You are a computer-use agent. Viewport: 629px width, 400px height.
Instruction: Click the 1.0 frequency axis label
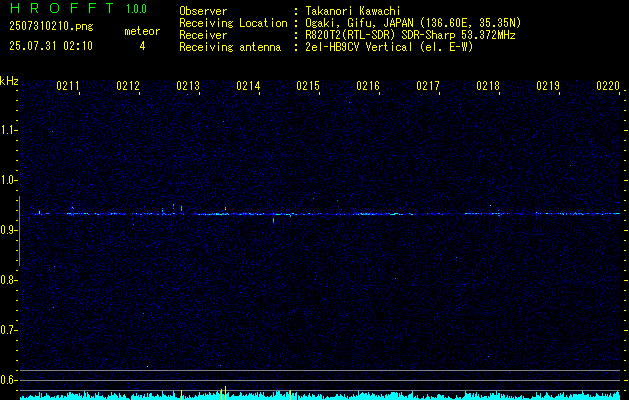tap(9, 180)
